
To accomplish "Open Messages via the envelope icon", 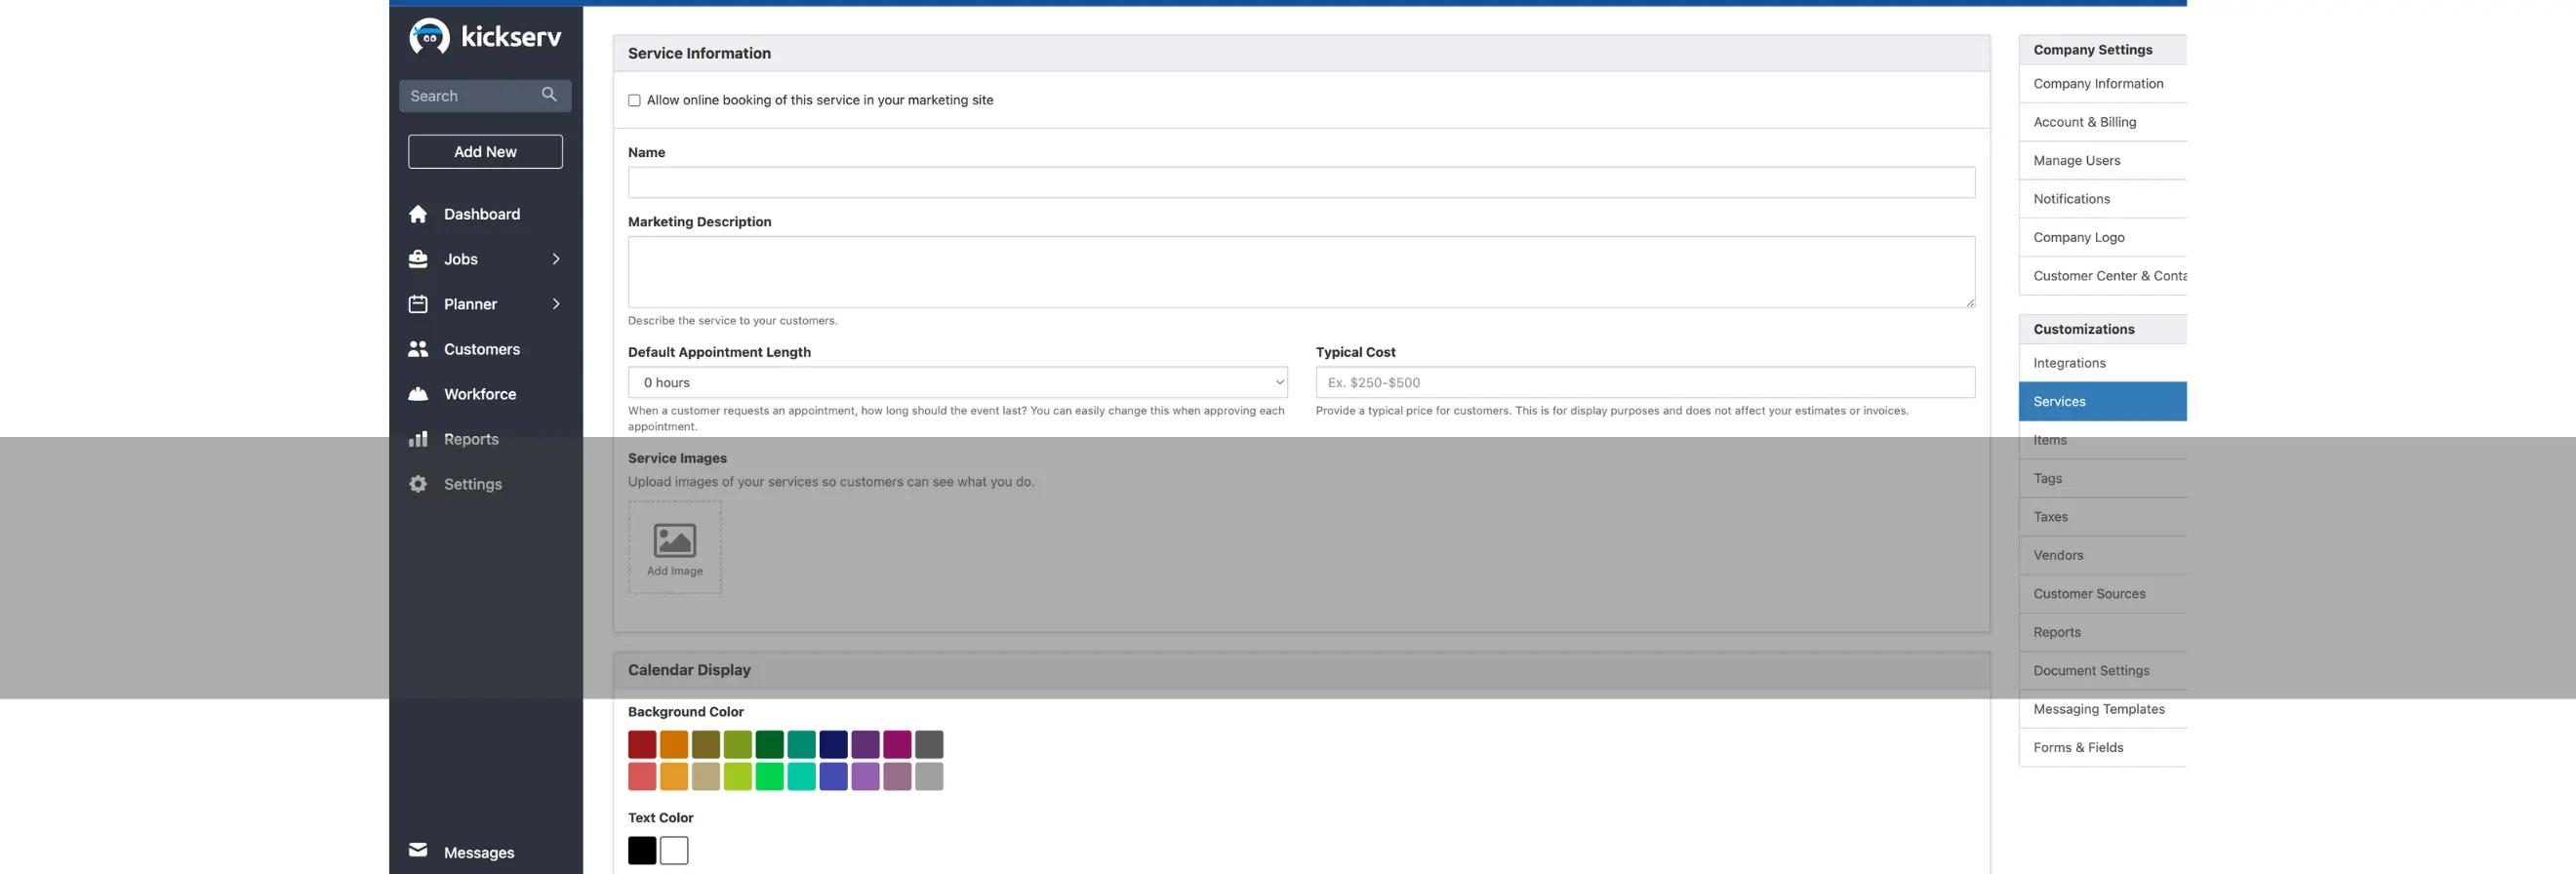I will pos(418,850).
